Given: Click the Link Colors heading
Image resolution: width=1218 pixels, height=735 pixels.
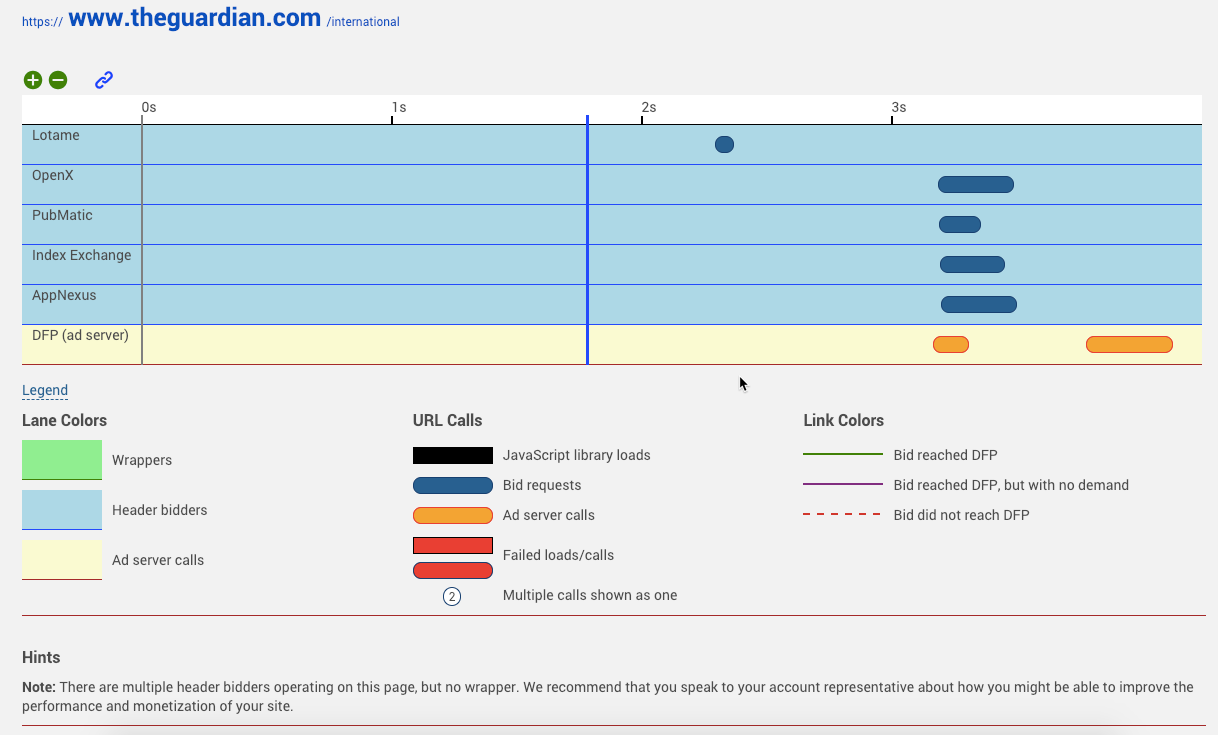Looking at the screenshot, I should click(843, 420).
